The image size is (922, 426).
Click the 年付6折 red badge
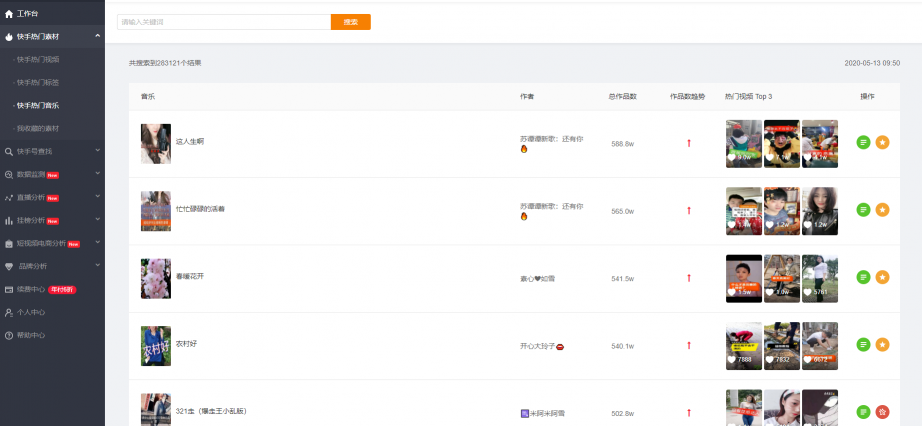(x=62, y=289)
